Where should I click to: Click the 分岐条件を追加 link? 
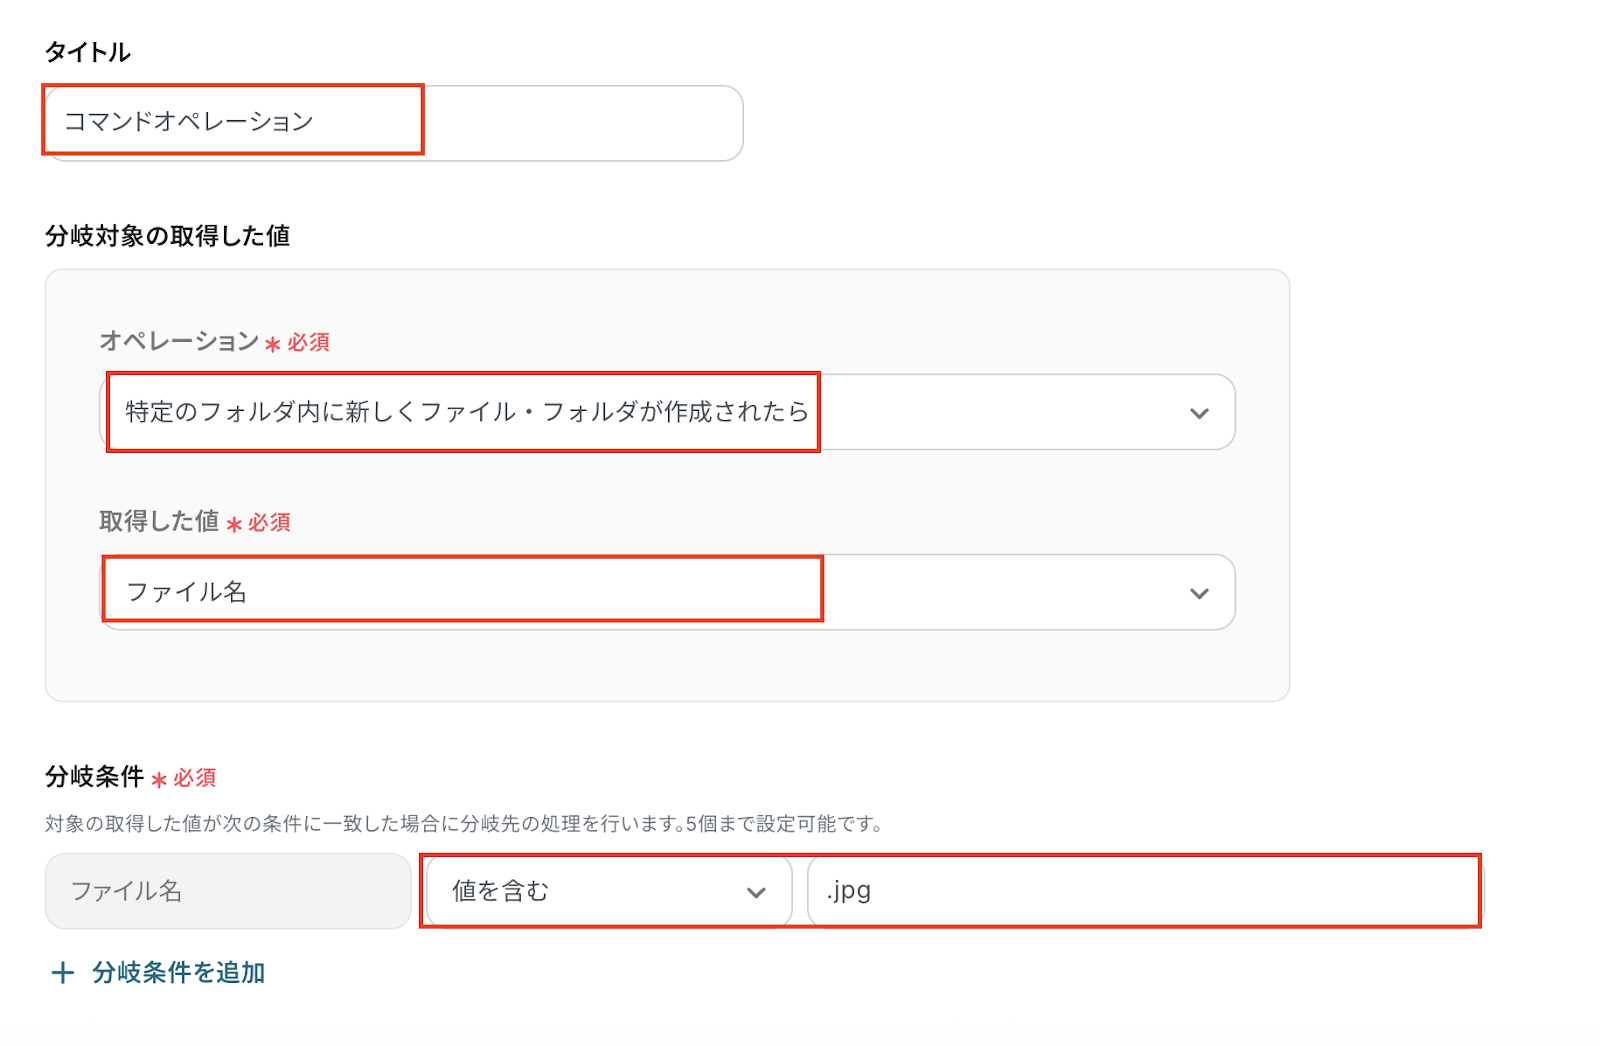[x=178, y=972]
